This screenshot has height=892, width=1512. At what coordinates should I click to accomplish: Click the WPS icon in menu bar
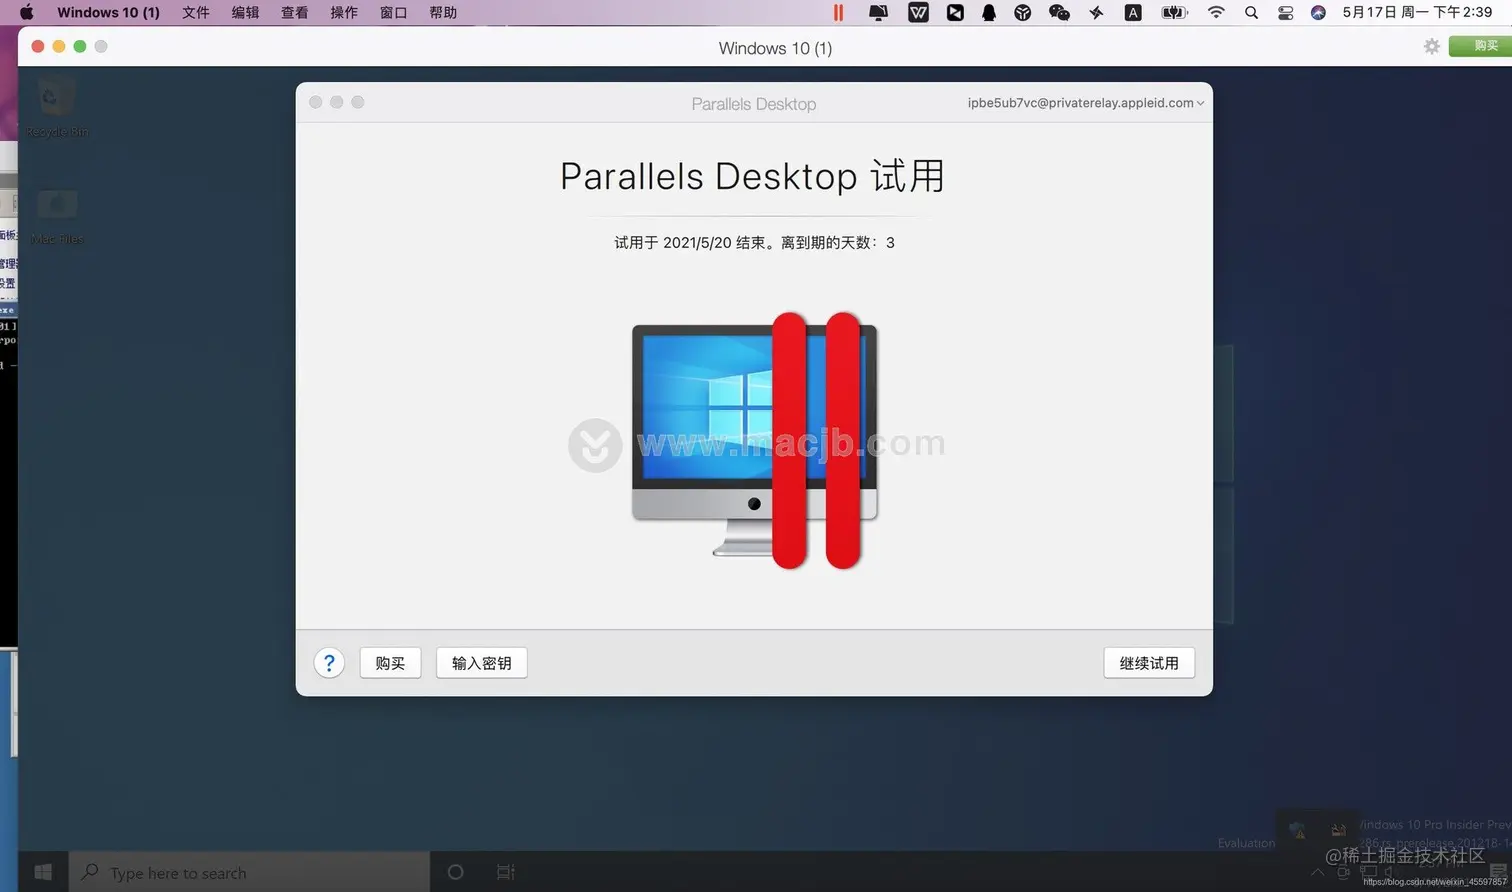tap(918, 12)
